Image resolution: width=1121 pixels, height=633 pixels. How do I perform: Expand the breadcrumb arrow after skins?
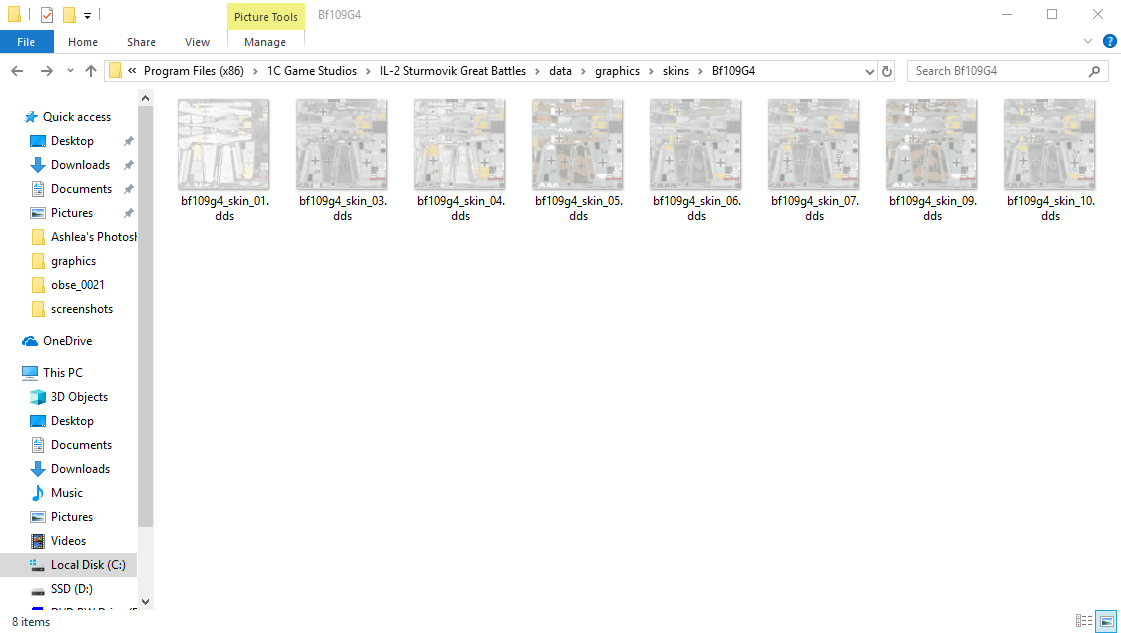(701, 71)
